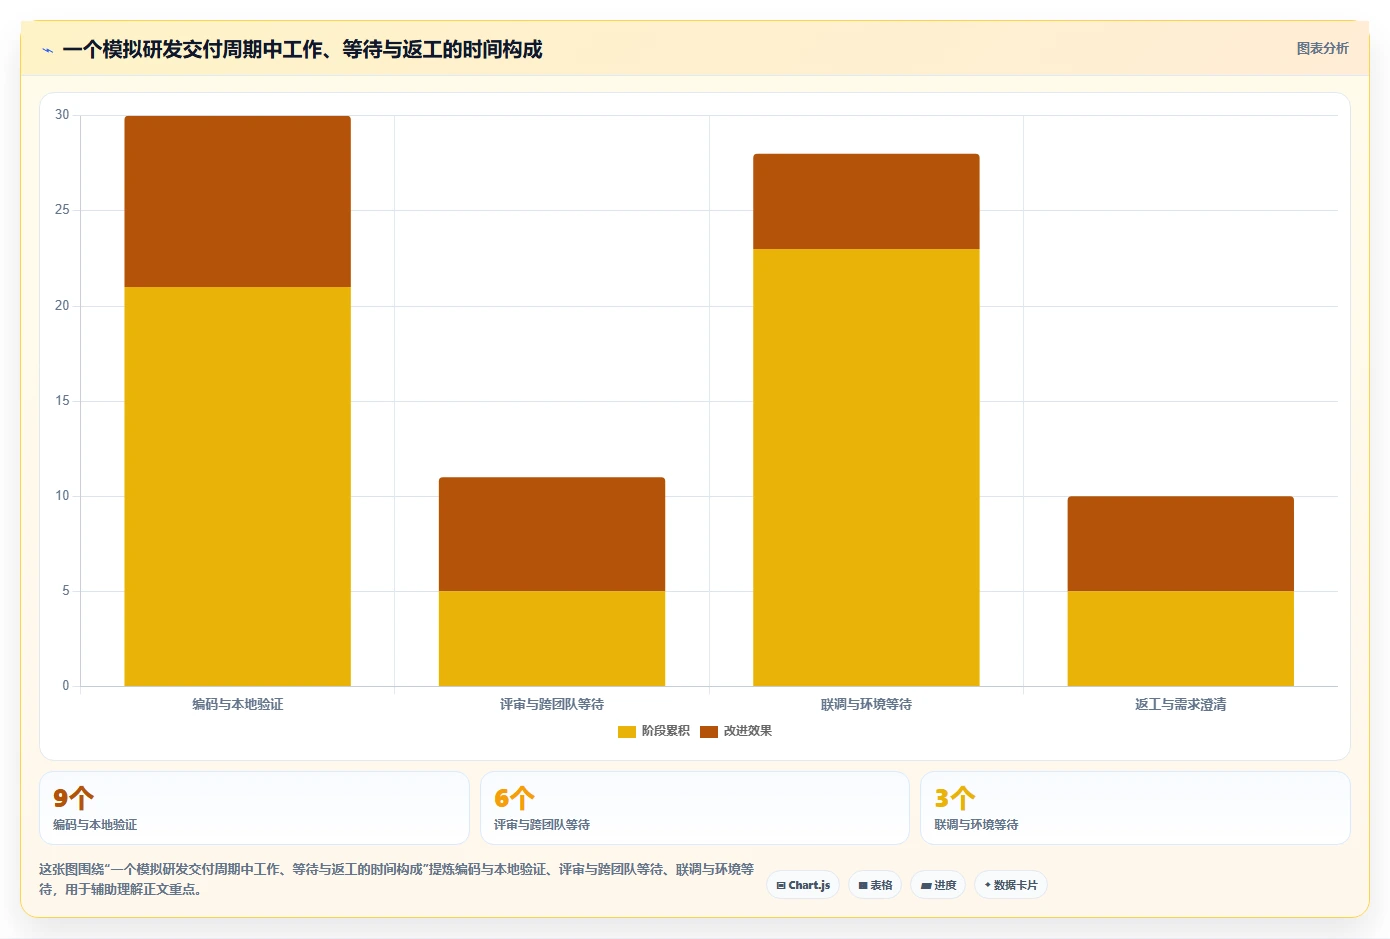1390x939 pixels.
Task: Click the x-axis label 评审与跨团队等待
Action: pos(552,704)
